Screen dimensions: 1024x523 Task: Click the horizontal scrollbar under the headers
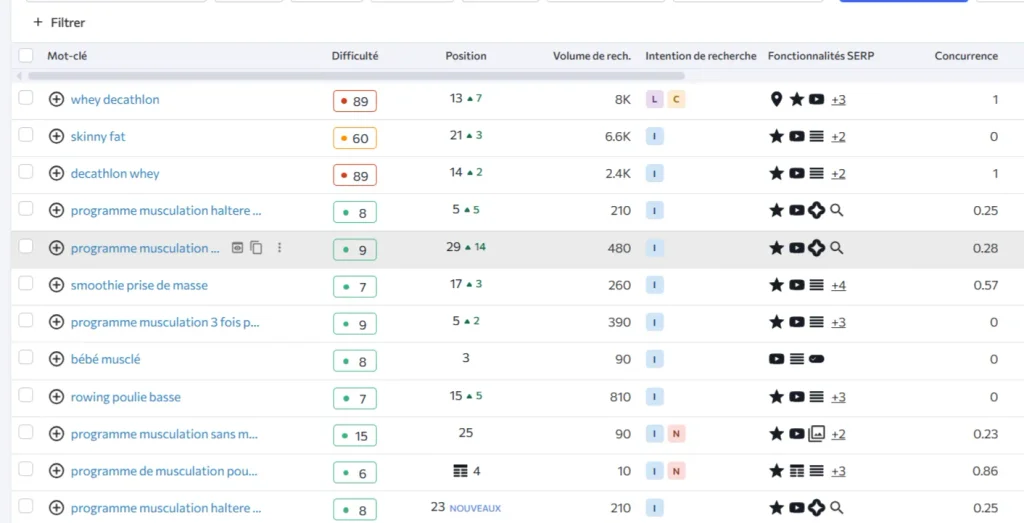(x=356, y=76)
